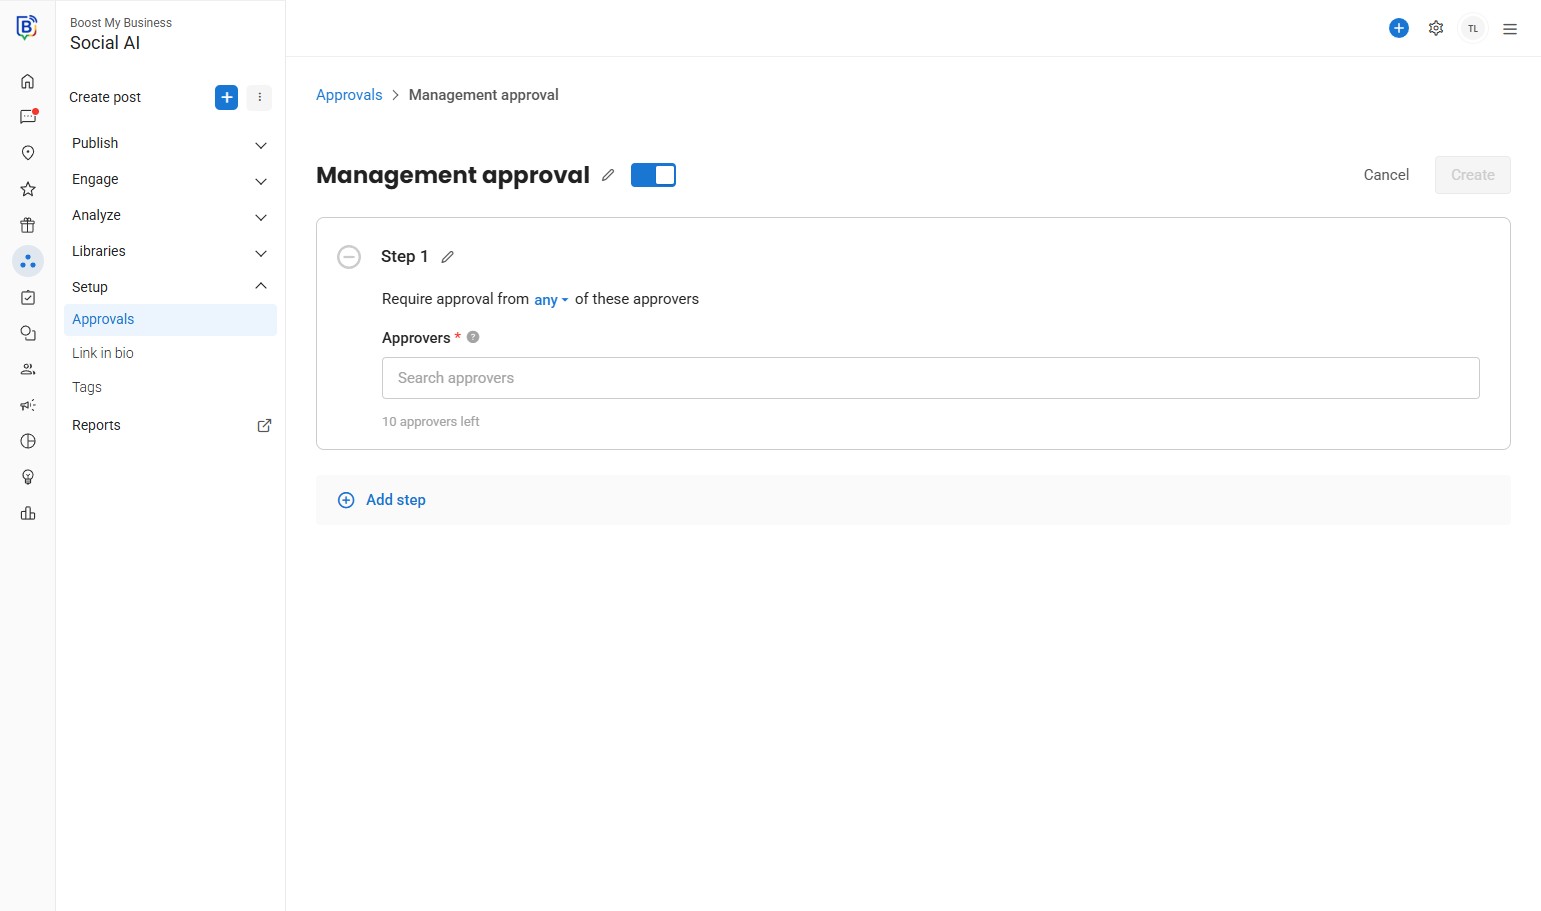The image size is (1541, 911).
Task: Remove Step 1 using the minus circle
Action: pos(349,257)
